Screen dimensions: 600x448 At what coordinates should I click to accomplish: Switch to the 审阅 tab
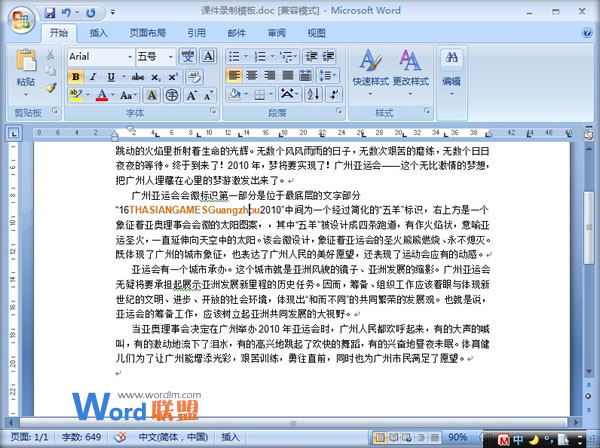click(276, 33)
